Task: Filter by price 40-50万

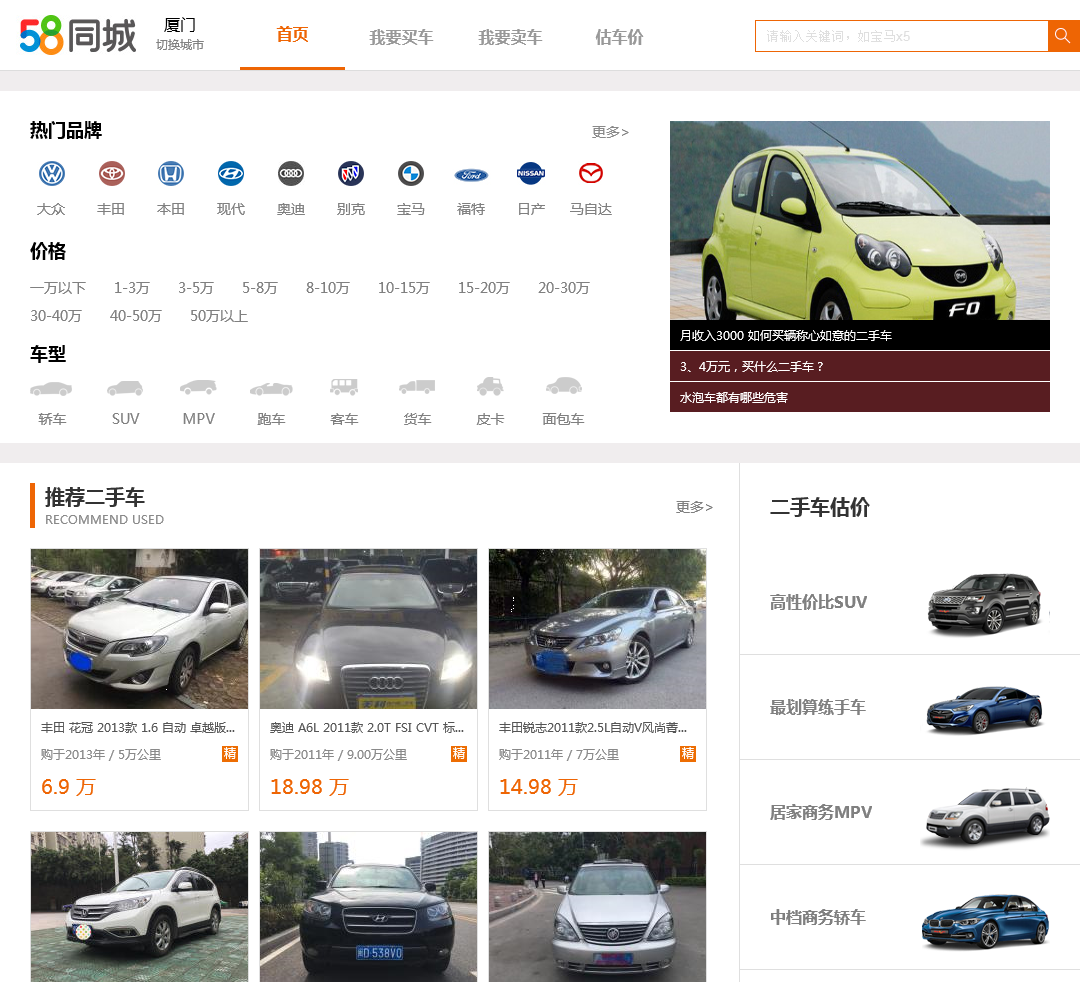Action: click(136, 316)
